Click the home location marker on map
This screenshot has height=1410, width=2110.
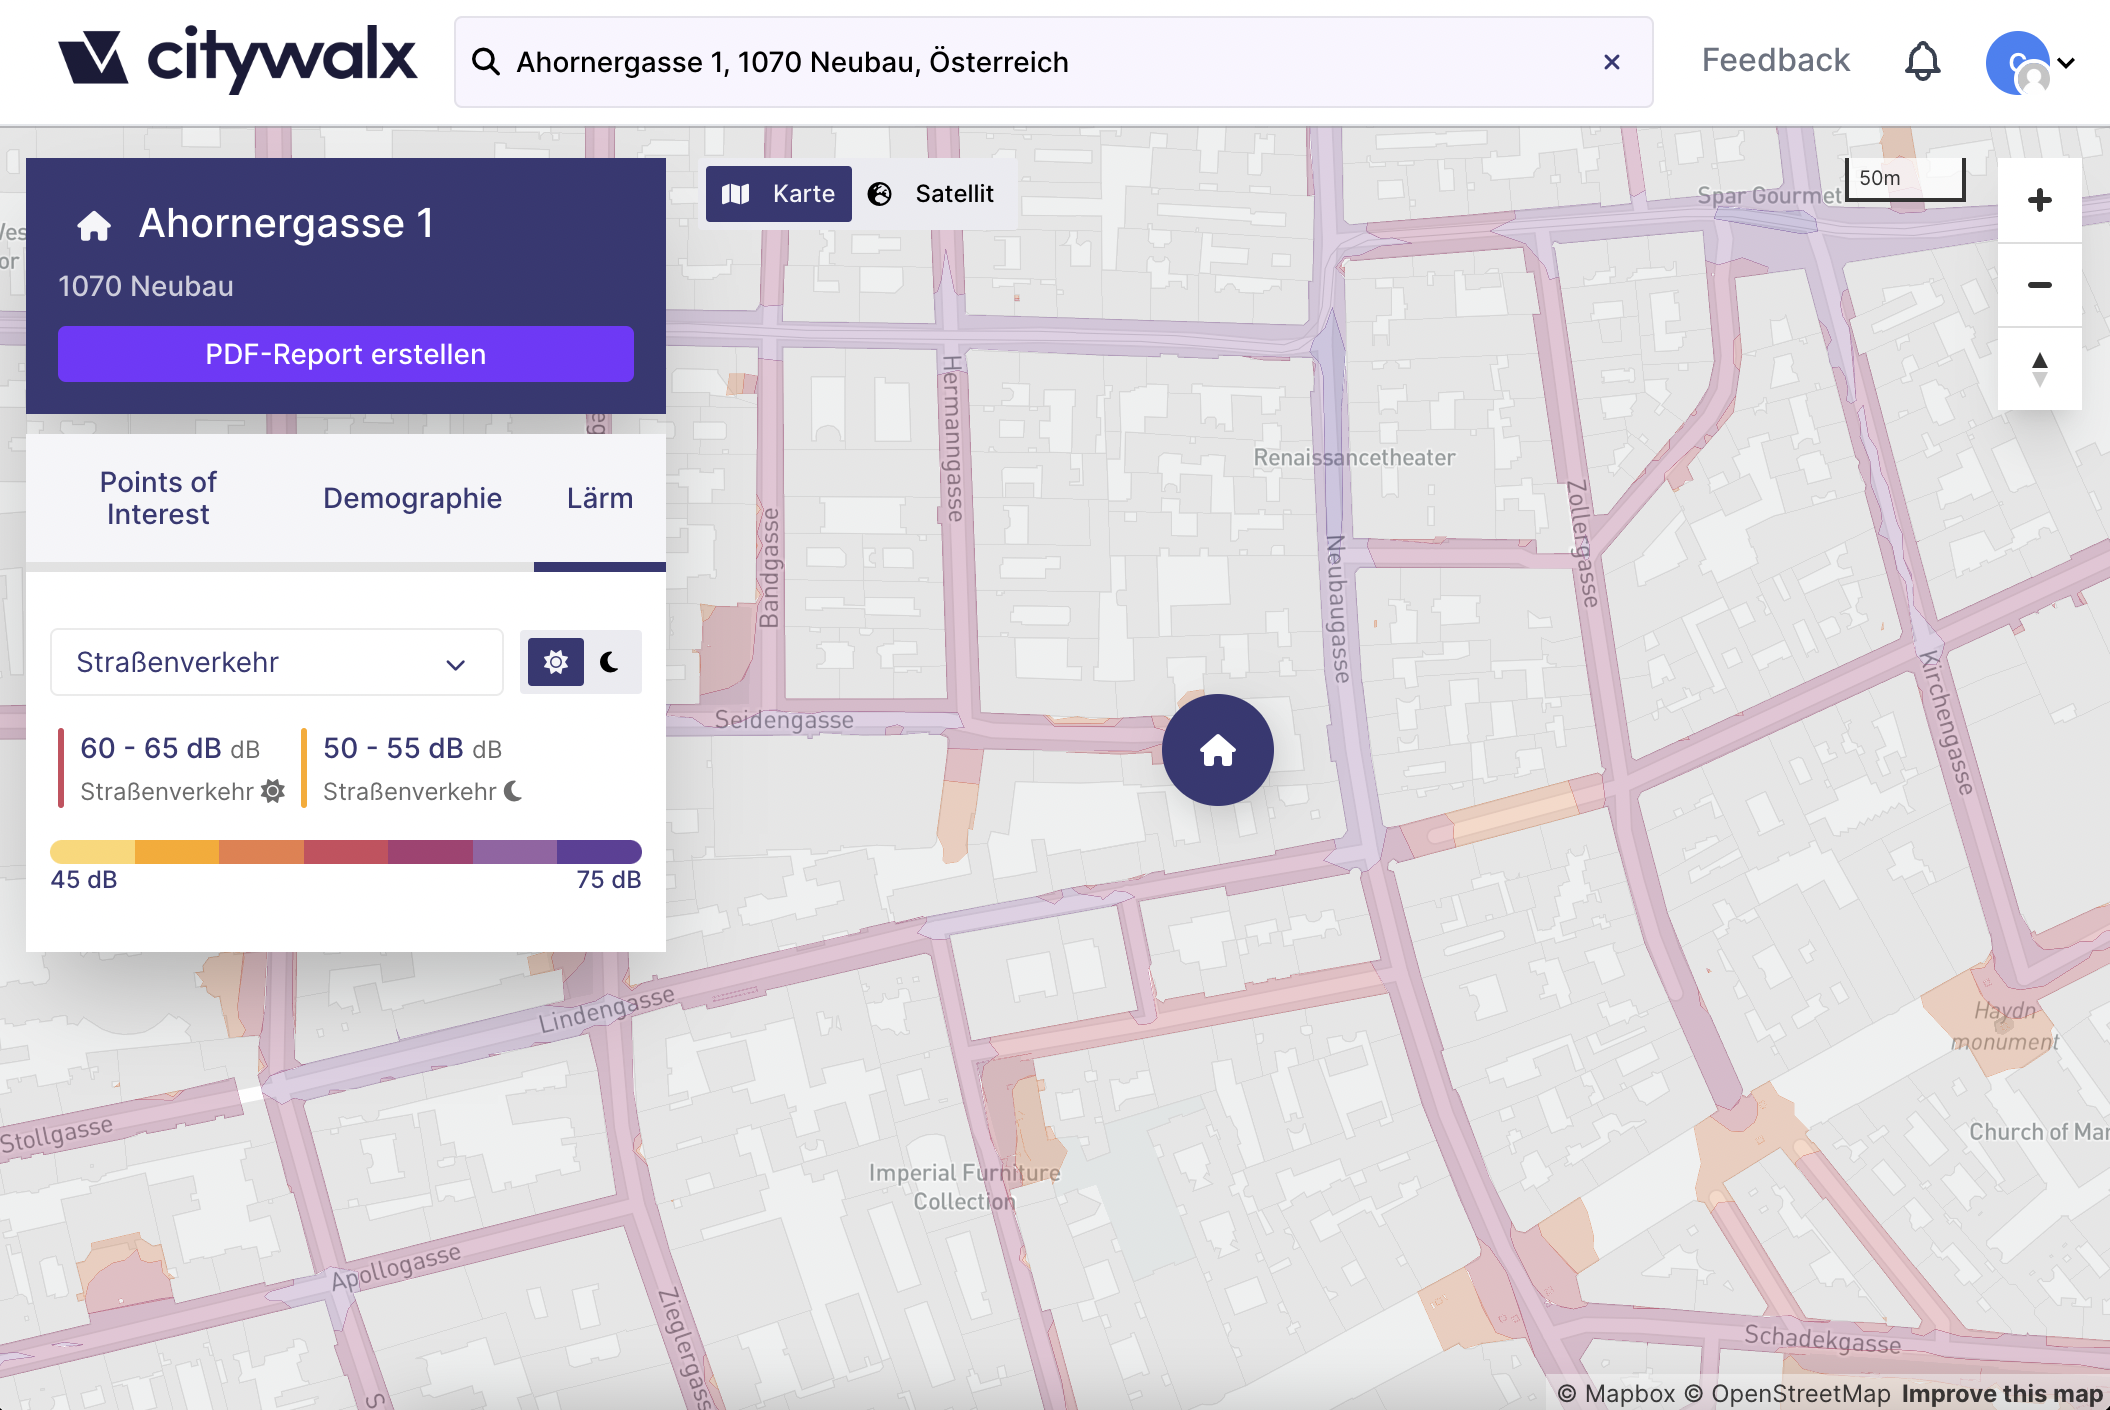pyautogui.click(x=1218, y=750)
